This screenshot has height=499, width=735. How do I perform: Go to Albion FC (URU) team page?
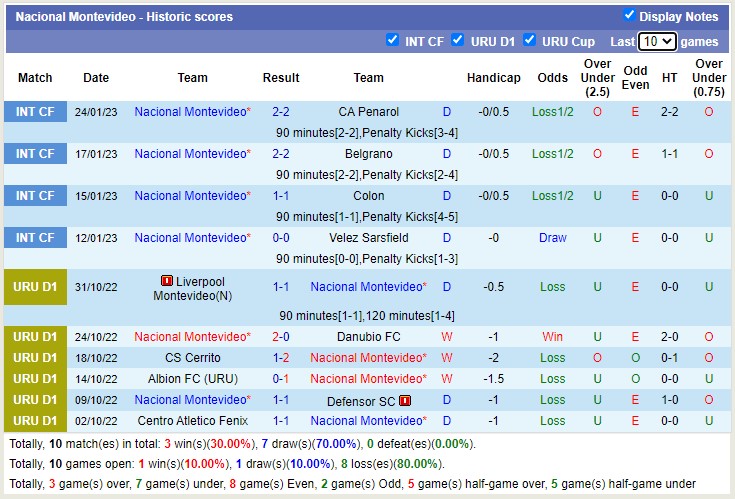pyautogui.click(x=193, y=379)
